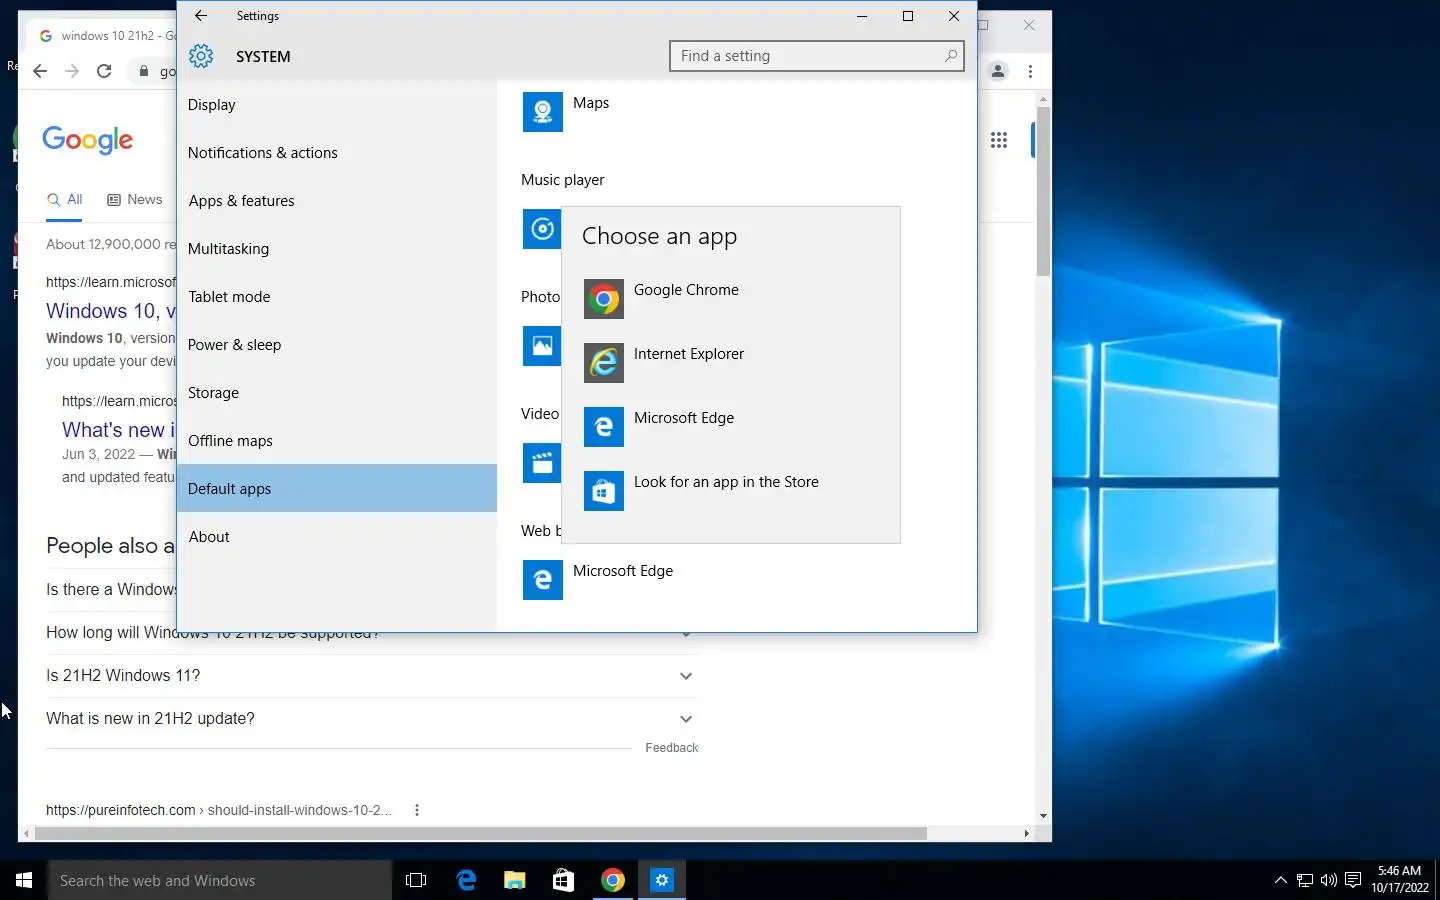This screenshot has width=1440, height=900.
Task: Click the pureinfotech.com result options dots
Action: tap(417, 810)
